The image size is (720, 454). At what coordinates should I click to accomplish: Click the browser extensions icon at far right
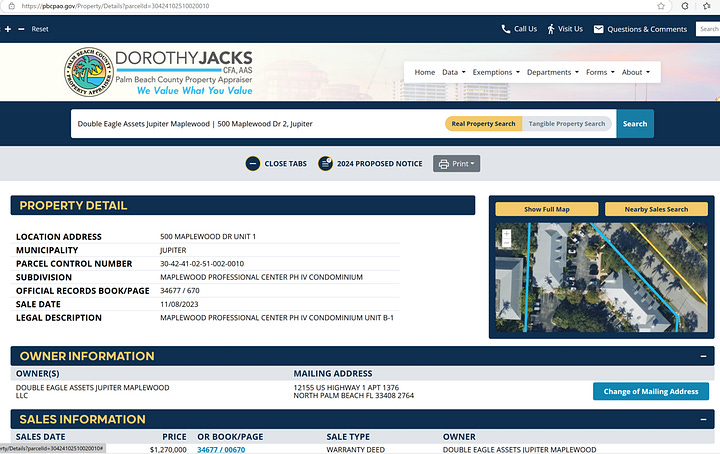tap(707, 6)
